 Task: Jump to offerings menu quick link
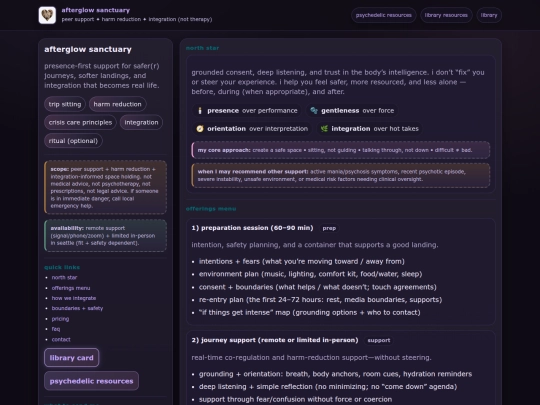pos(71,288)
